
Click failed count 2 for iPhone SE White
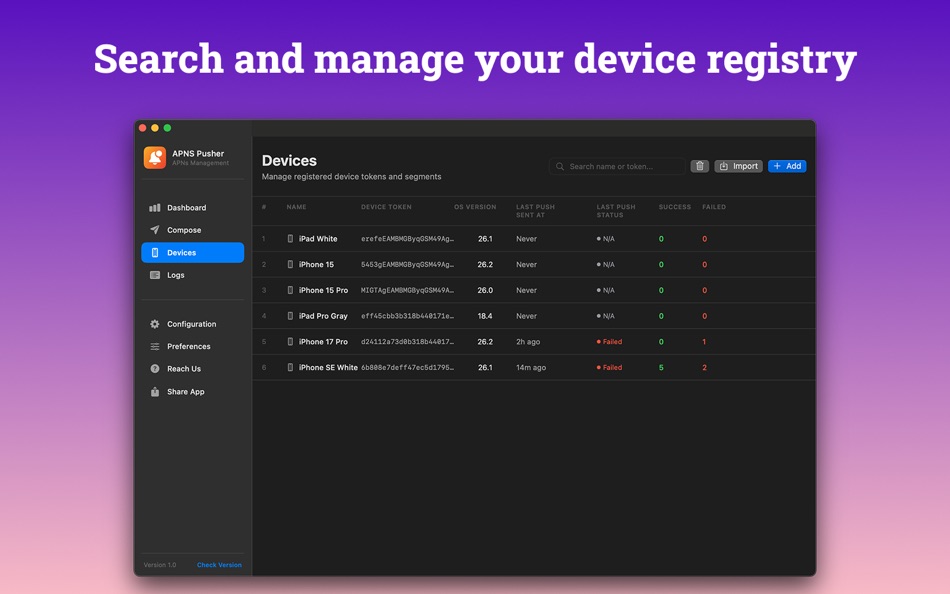pos(704,367)
